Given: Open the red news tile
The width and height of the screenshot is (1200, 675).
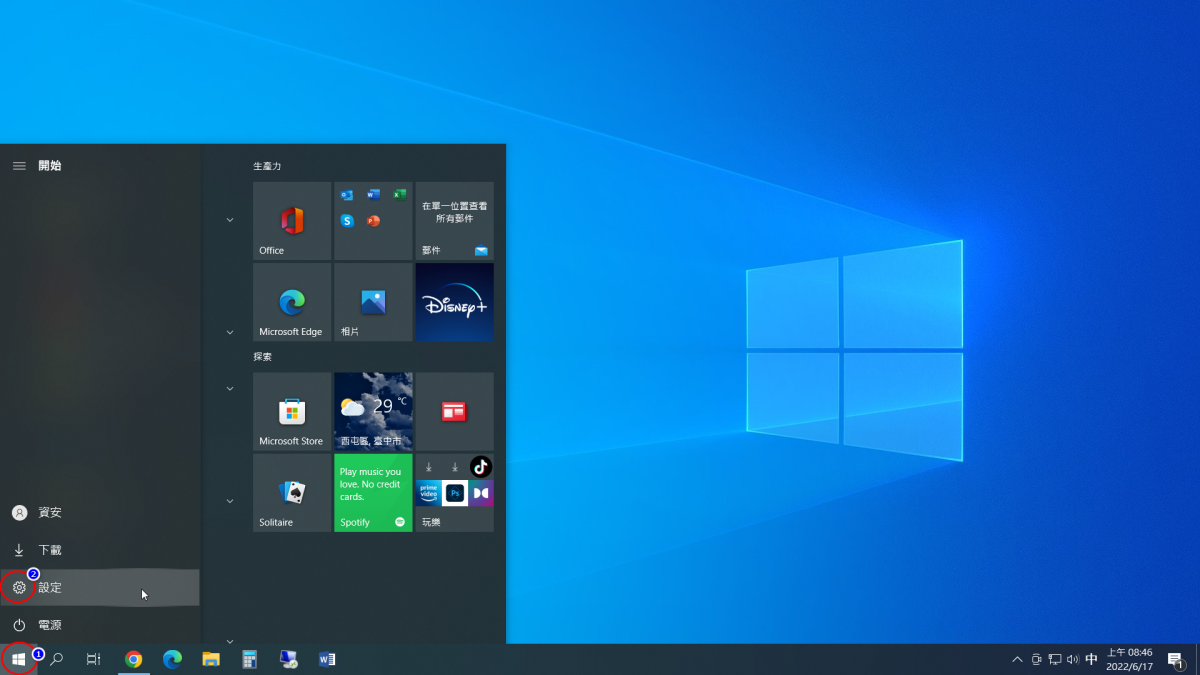Looking at the screenshot, I should (454, 411).
